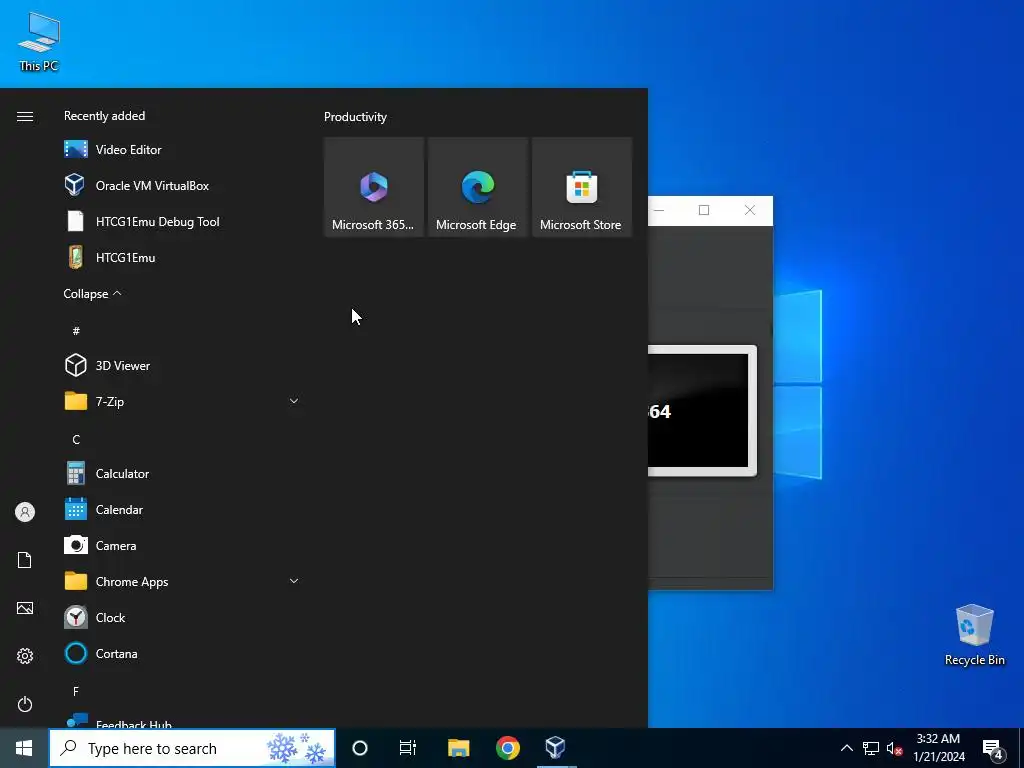Image resolution: width=1024 pixels, height=768 pixels.
Task: Open taskbar clock and date
Action: point(938,748)
